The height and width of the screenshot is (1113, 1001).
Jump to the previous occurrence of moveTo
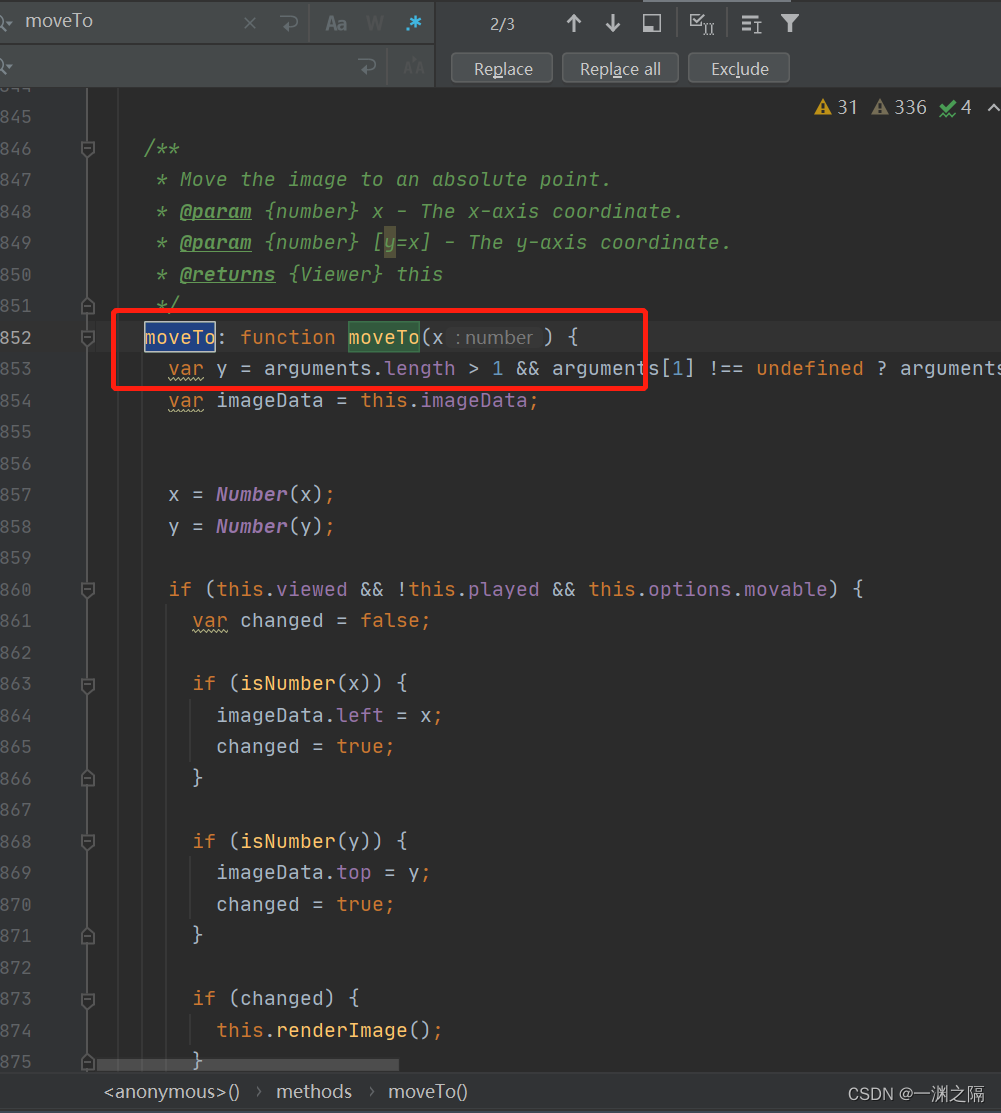tap(574, 22)
